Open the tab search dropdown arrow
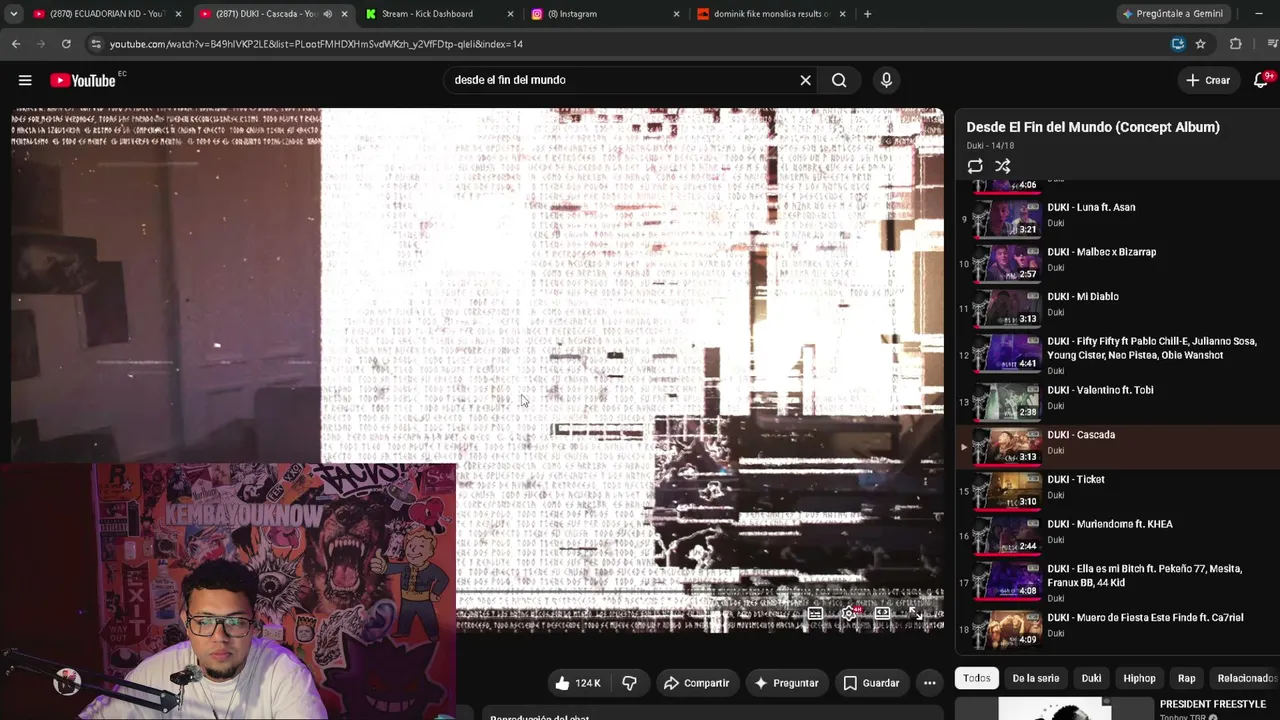 [13, 14]
